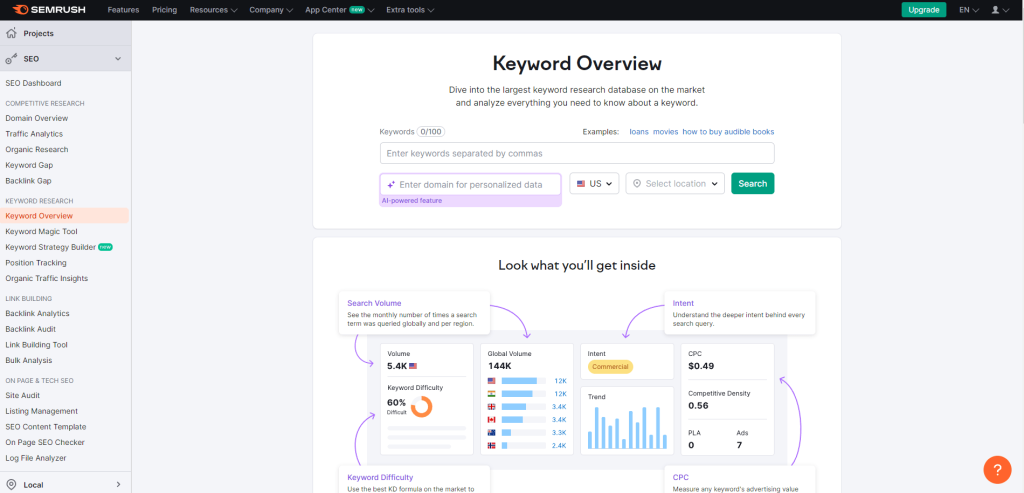Open Listing Management in sidebar
Image resolution: width=1024 pixels, height=493 pixels.
[42, 411]
